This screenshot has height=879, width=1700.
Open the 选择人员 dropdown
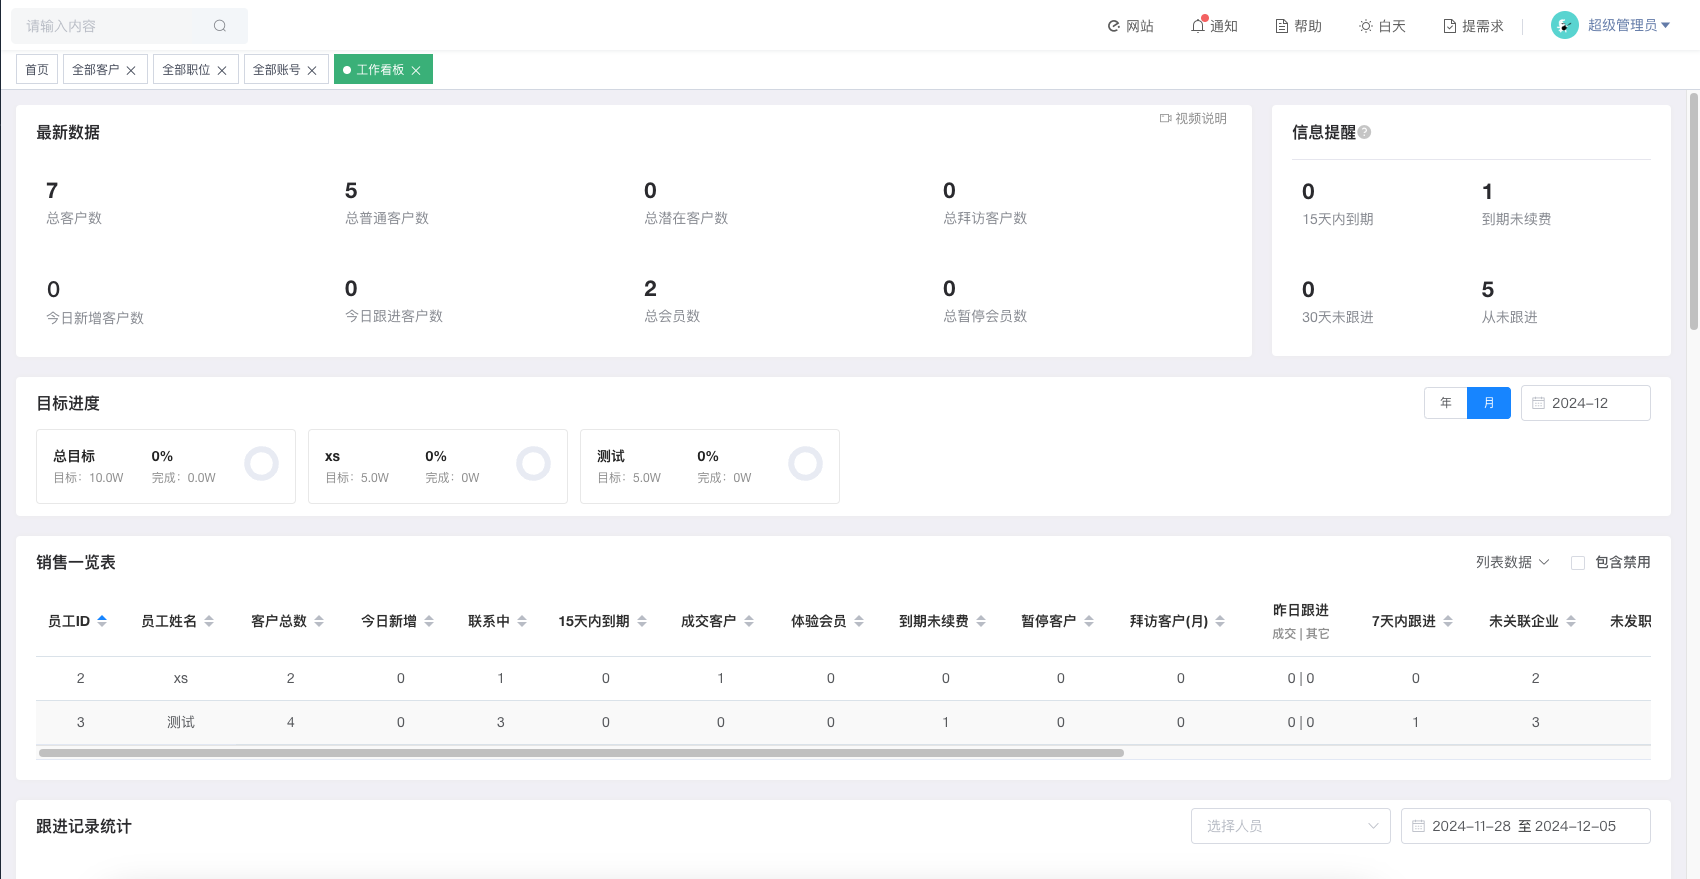tap(1290, 826)
